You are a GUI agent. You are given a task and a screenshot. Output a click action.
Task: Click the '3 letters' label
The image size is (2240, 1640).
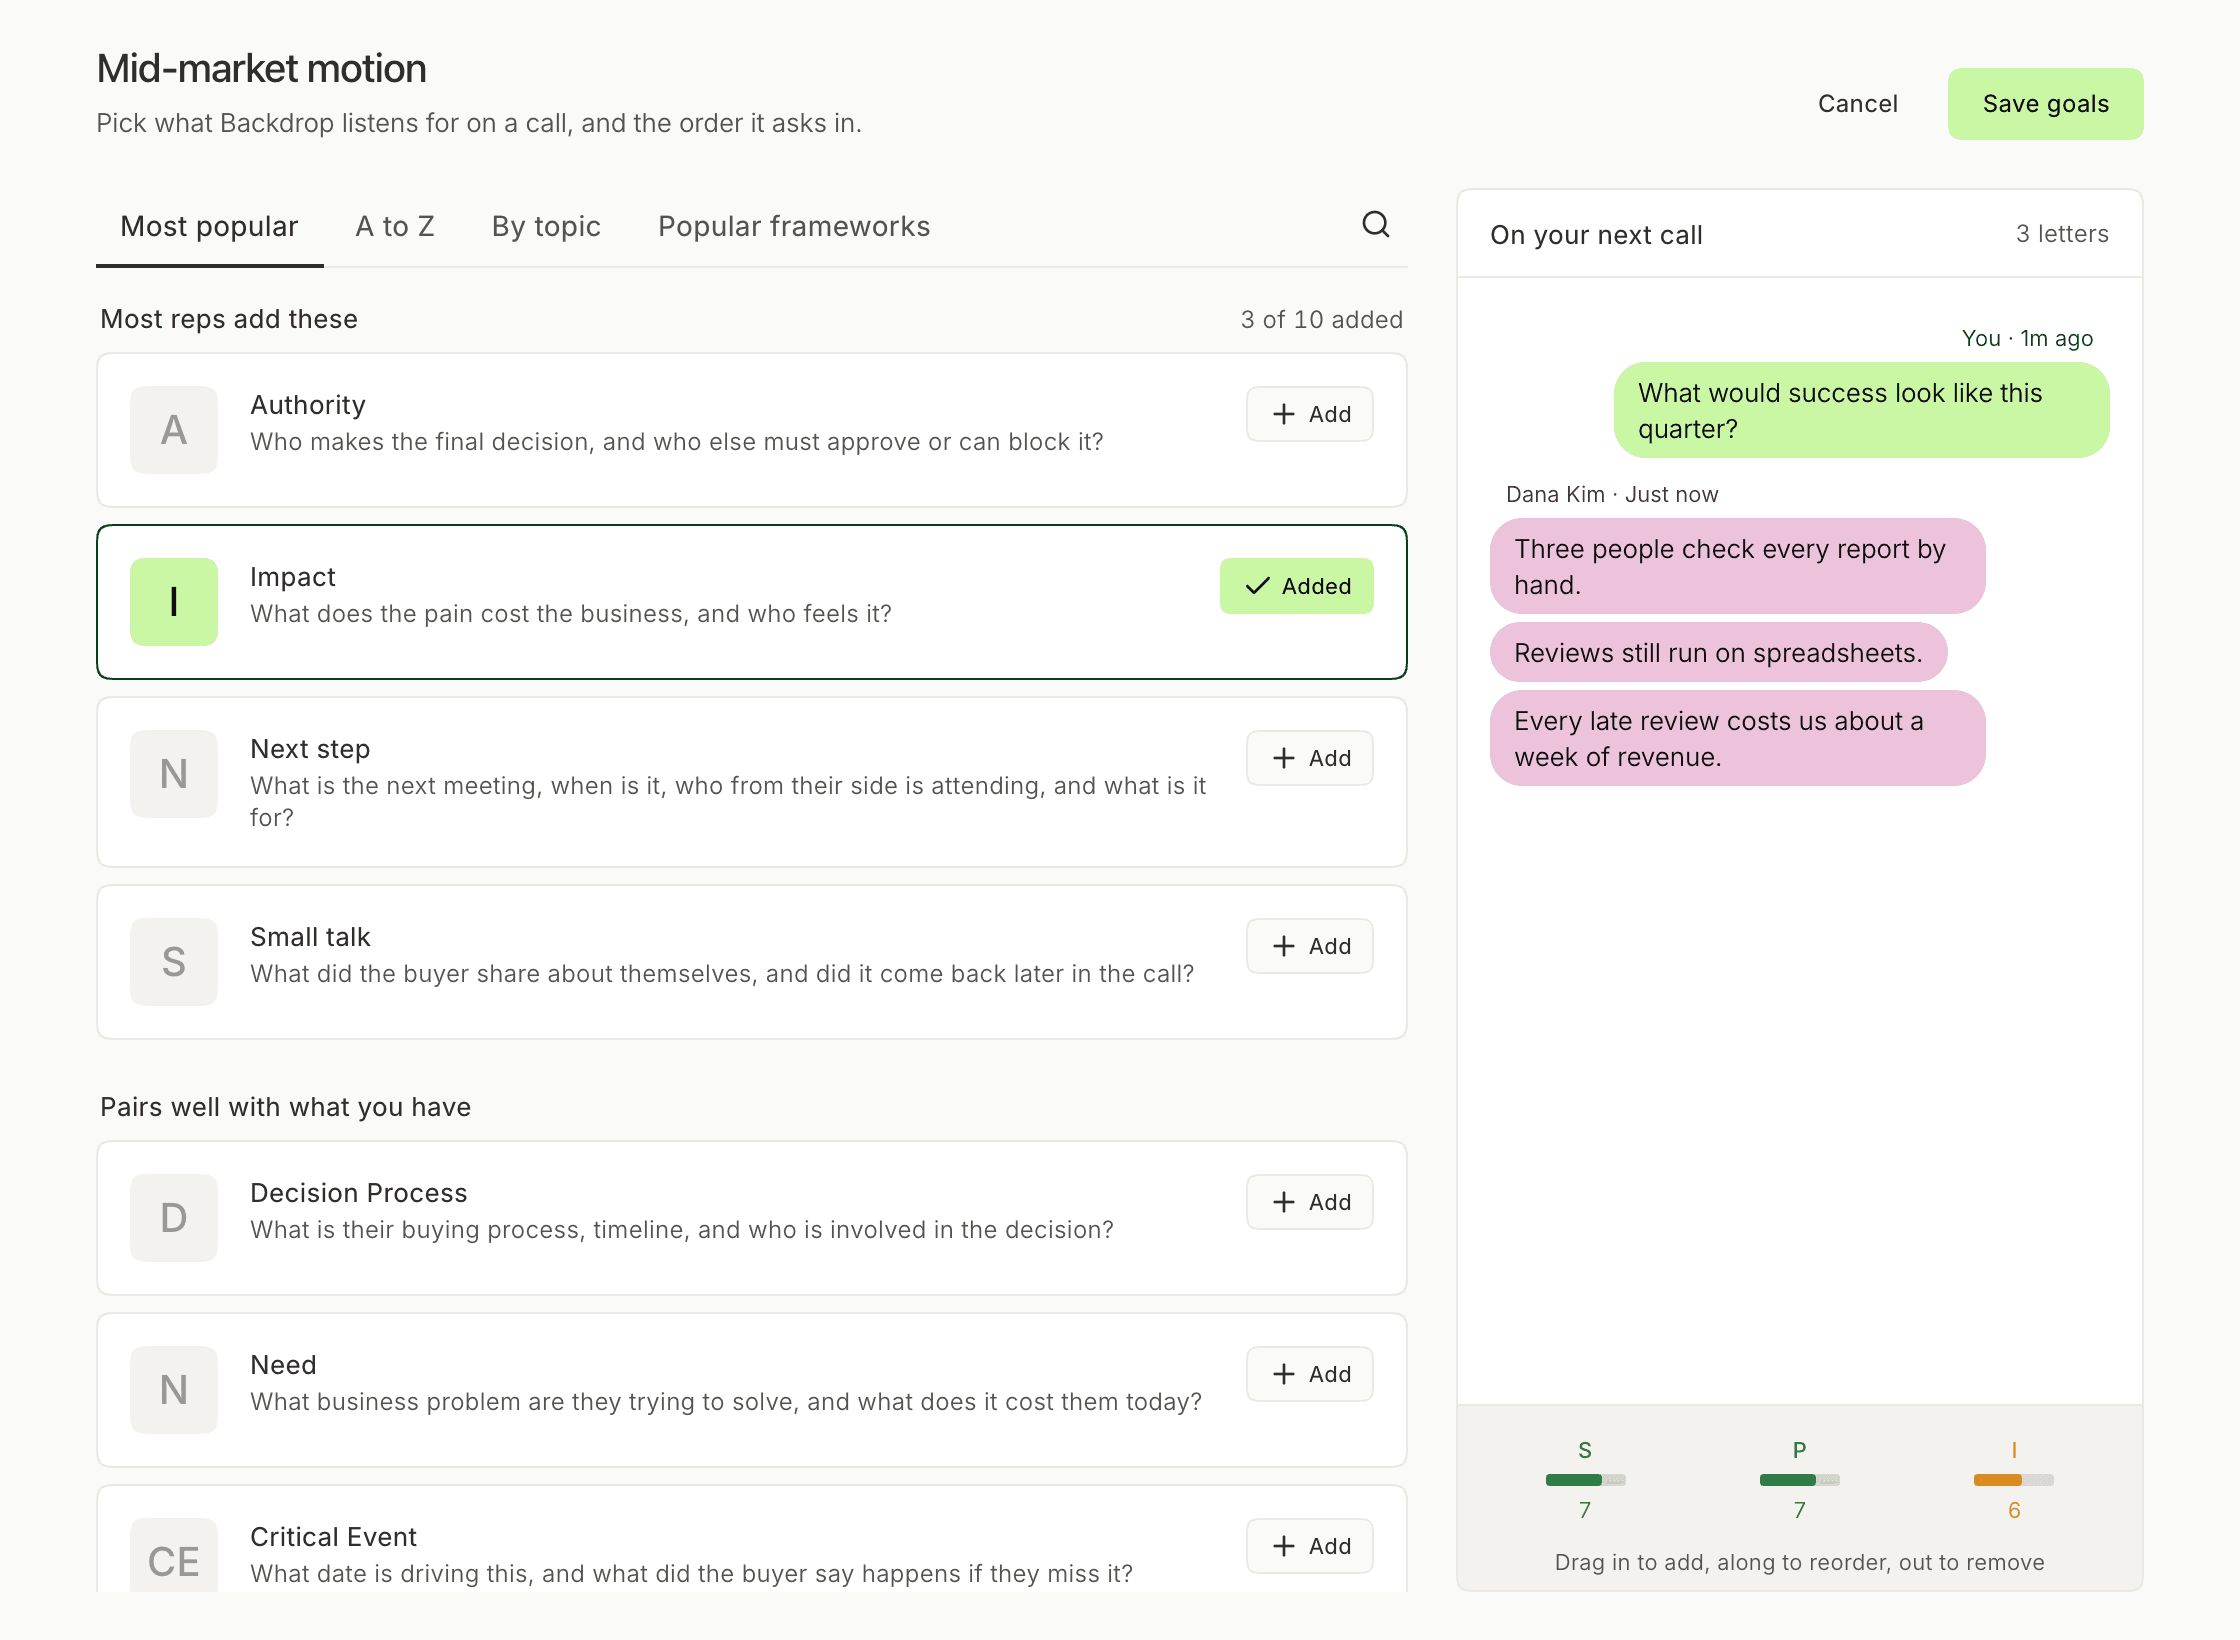click(x=2062, y=233)
